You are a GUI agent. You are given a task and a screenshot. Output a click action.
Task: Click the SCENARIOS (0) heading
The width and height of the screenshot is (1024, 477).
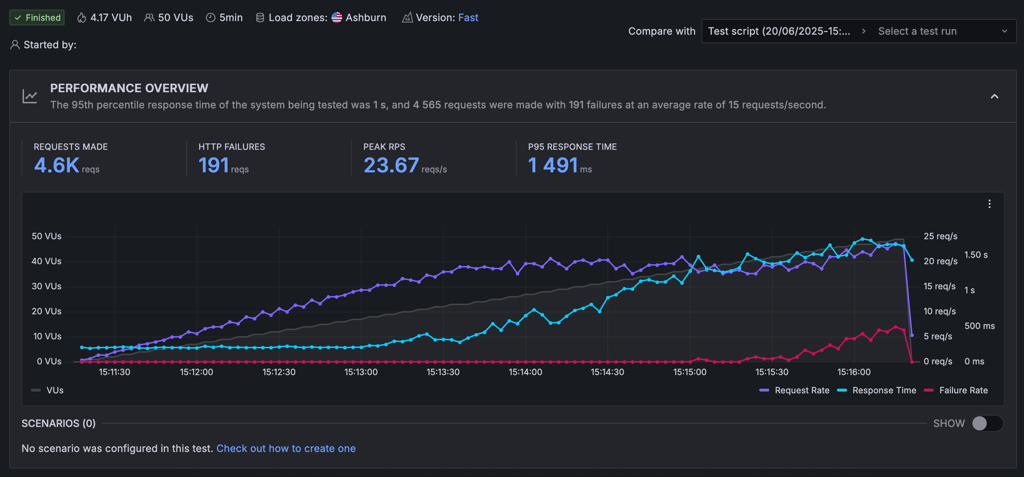pyautogui.click(x=59, y=423)
